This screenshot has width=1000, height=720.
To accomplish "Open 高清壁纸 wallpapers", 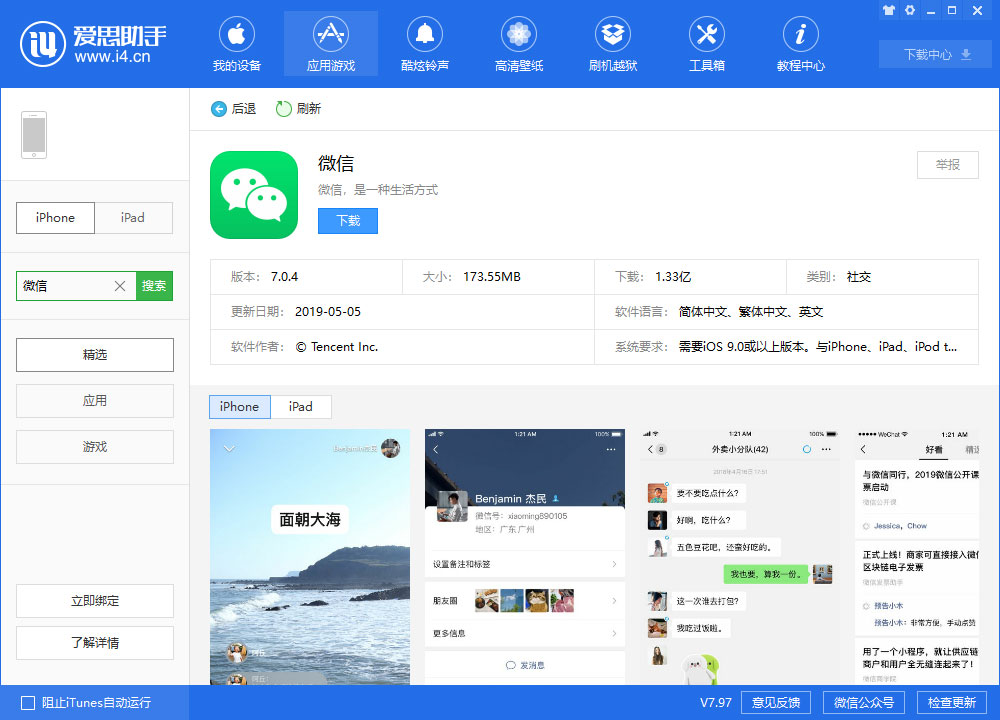I will point(518,43).
